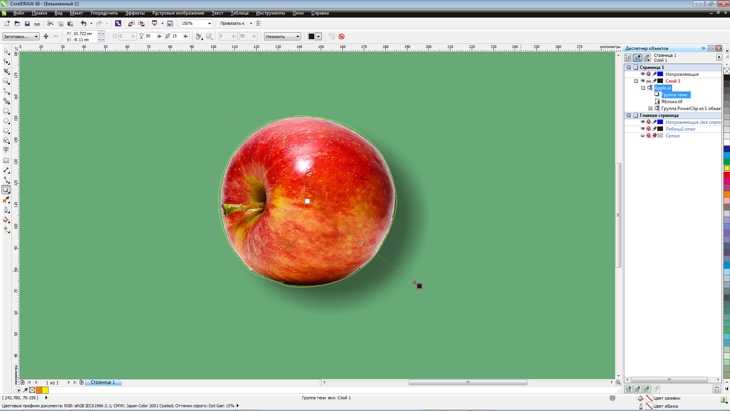Toggle the printer icon of Слой 1
Screen dimensions: 730x411
click(x=649, y=81)
